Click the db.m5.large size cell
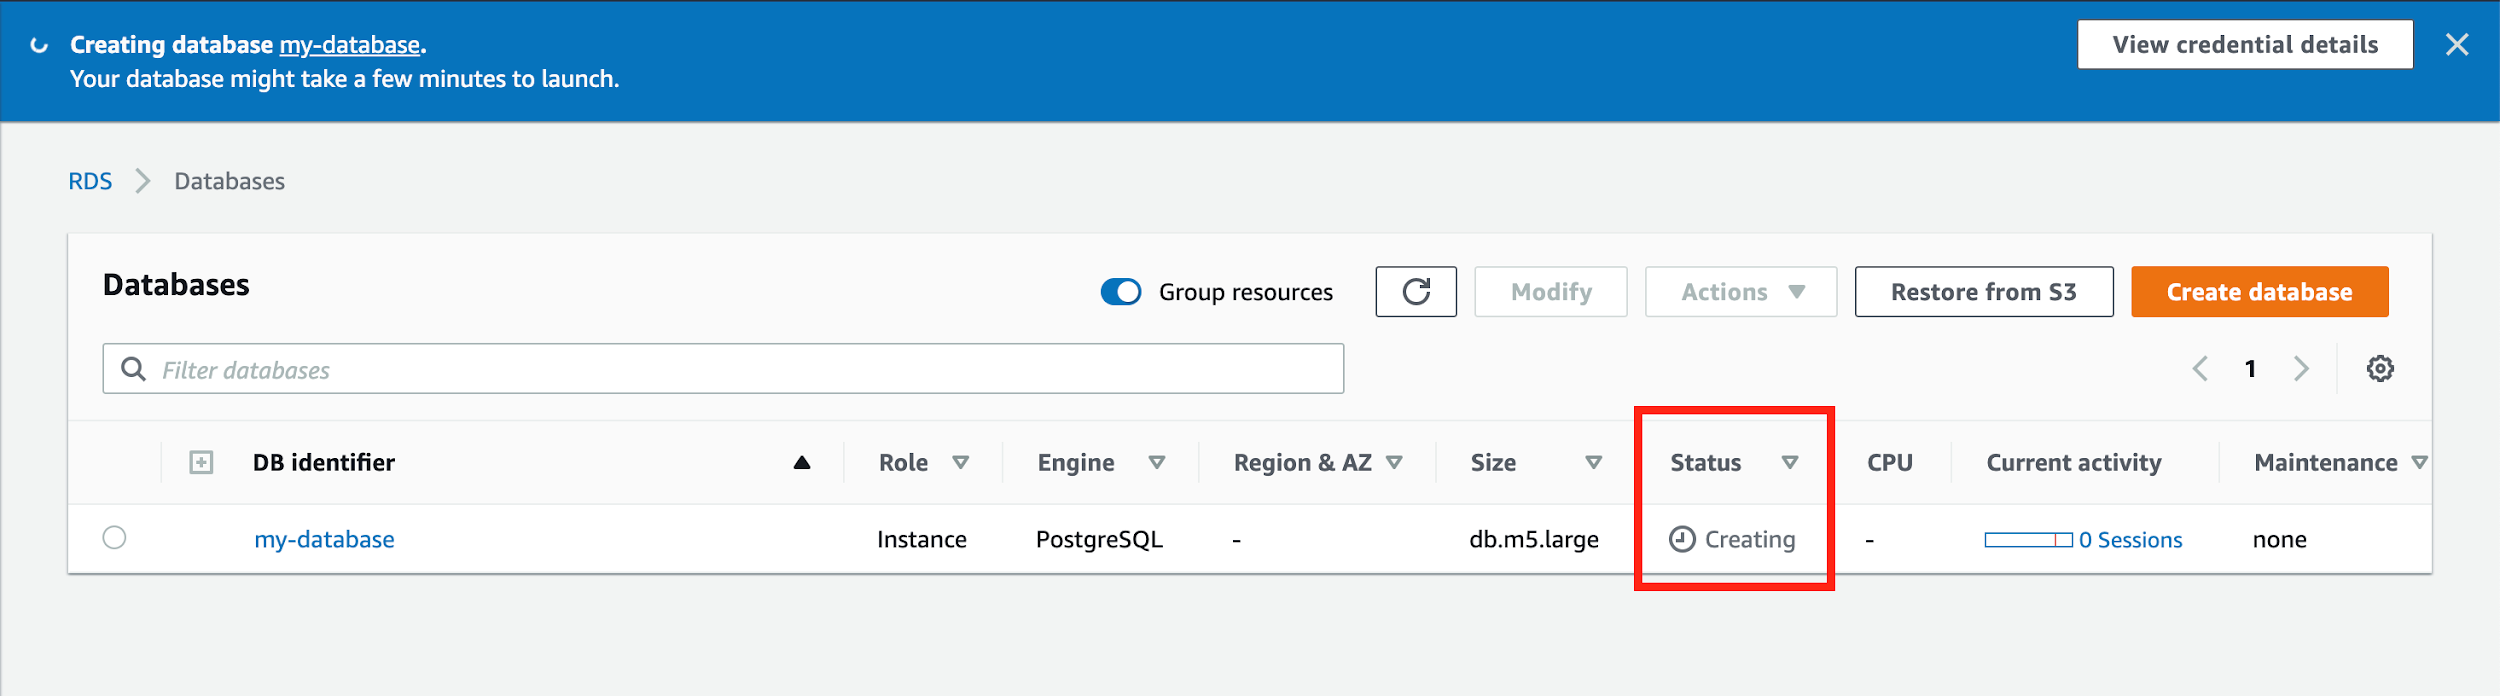The image size is (2500, 696). (x=1533, y=540)
